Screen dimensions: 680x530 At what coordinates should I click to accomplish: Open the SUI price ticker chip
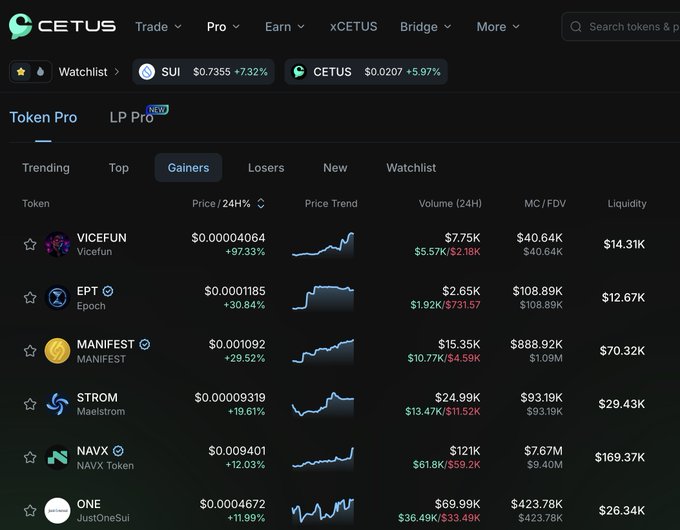[203, 72]
